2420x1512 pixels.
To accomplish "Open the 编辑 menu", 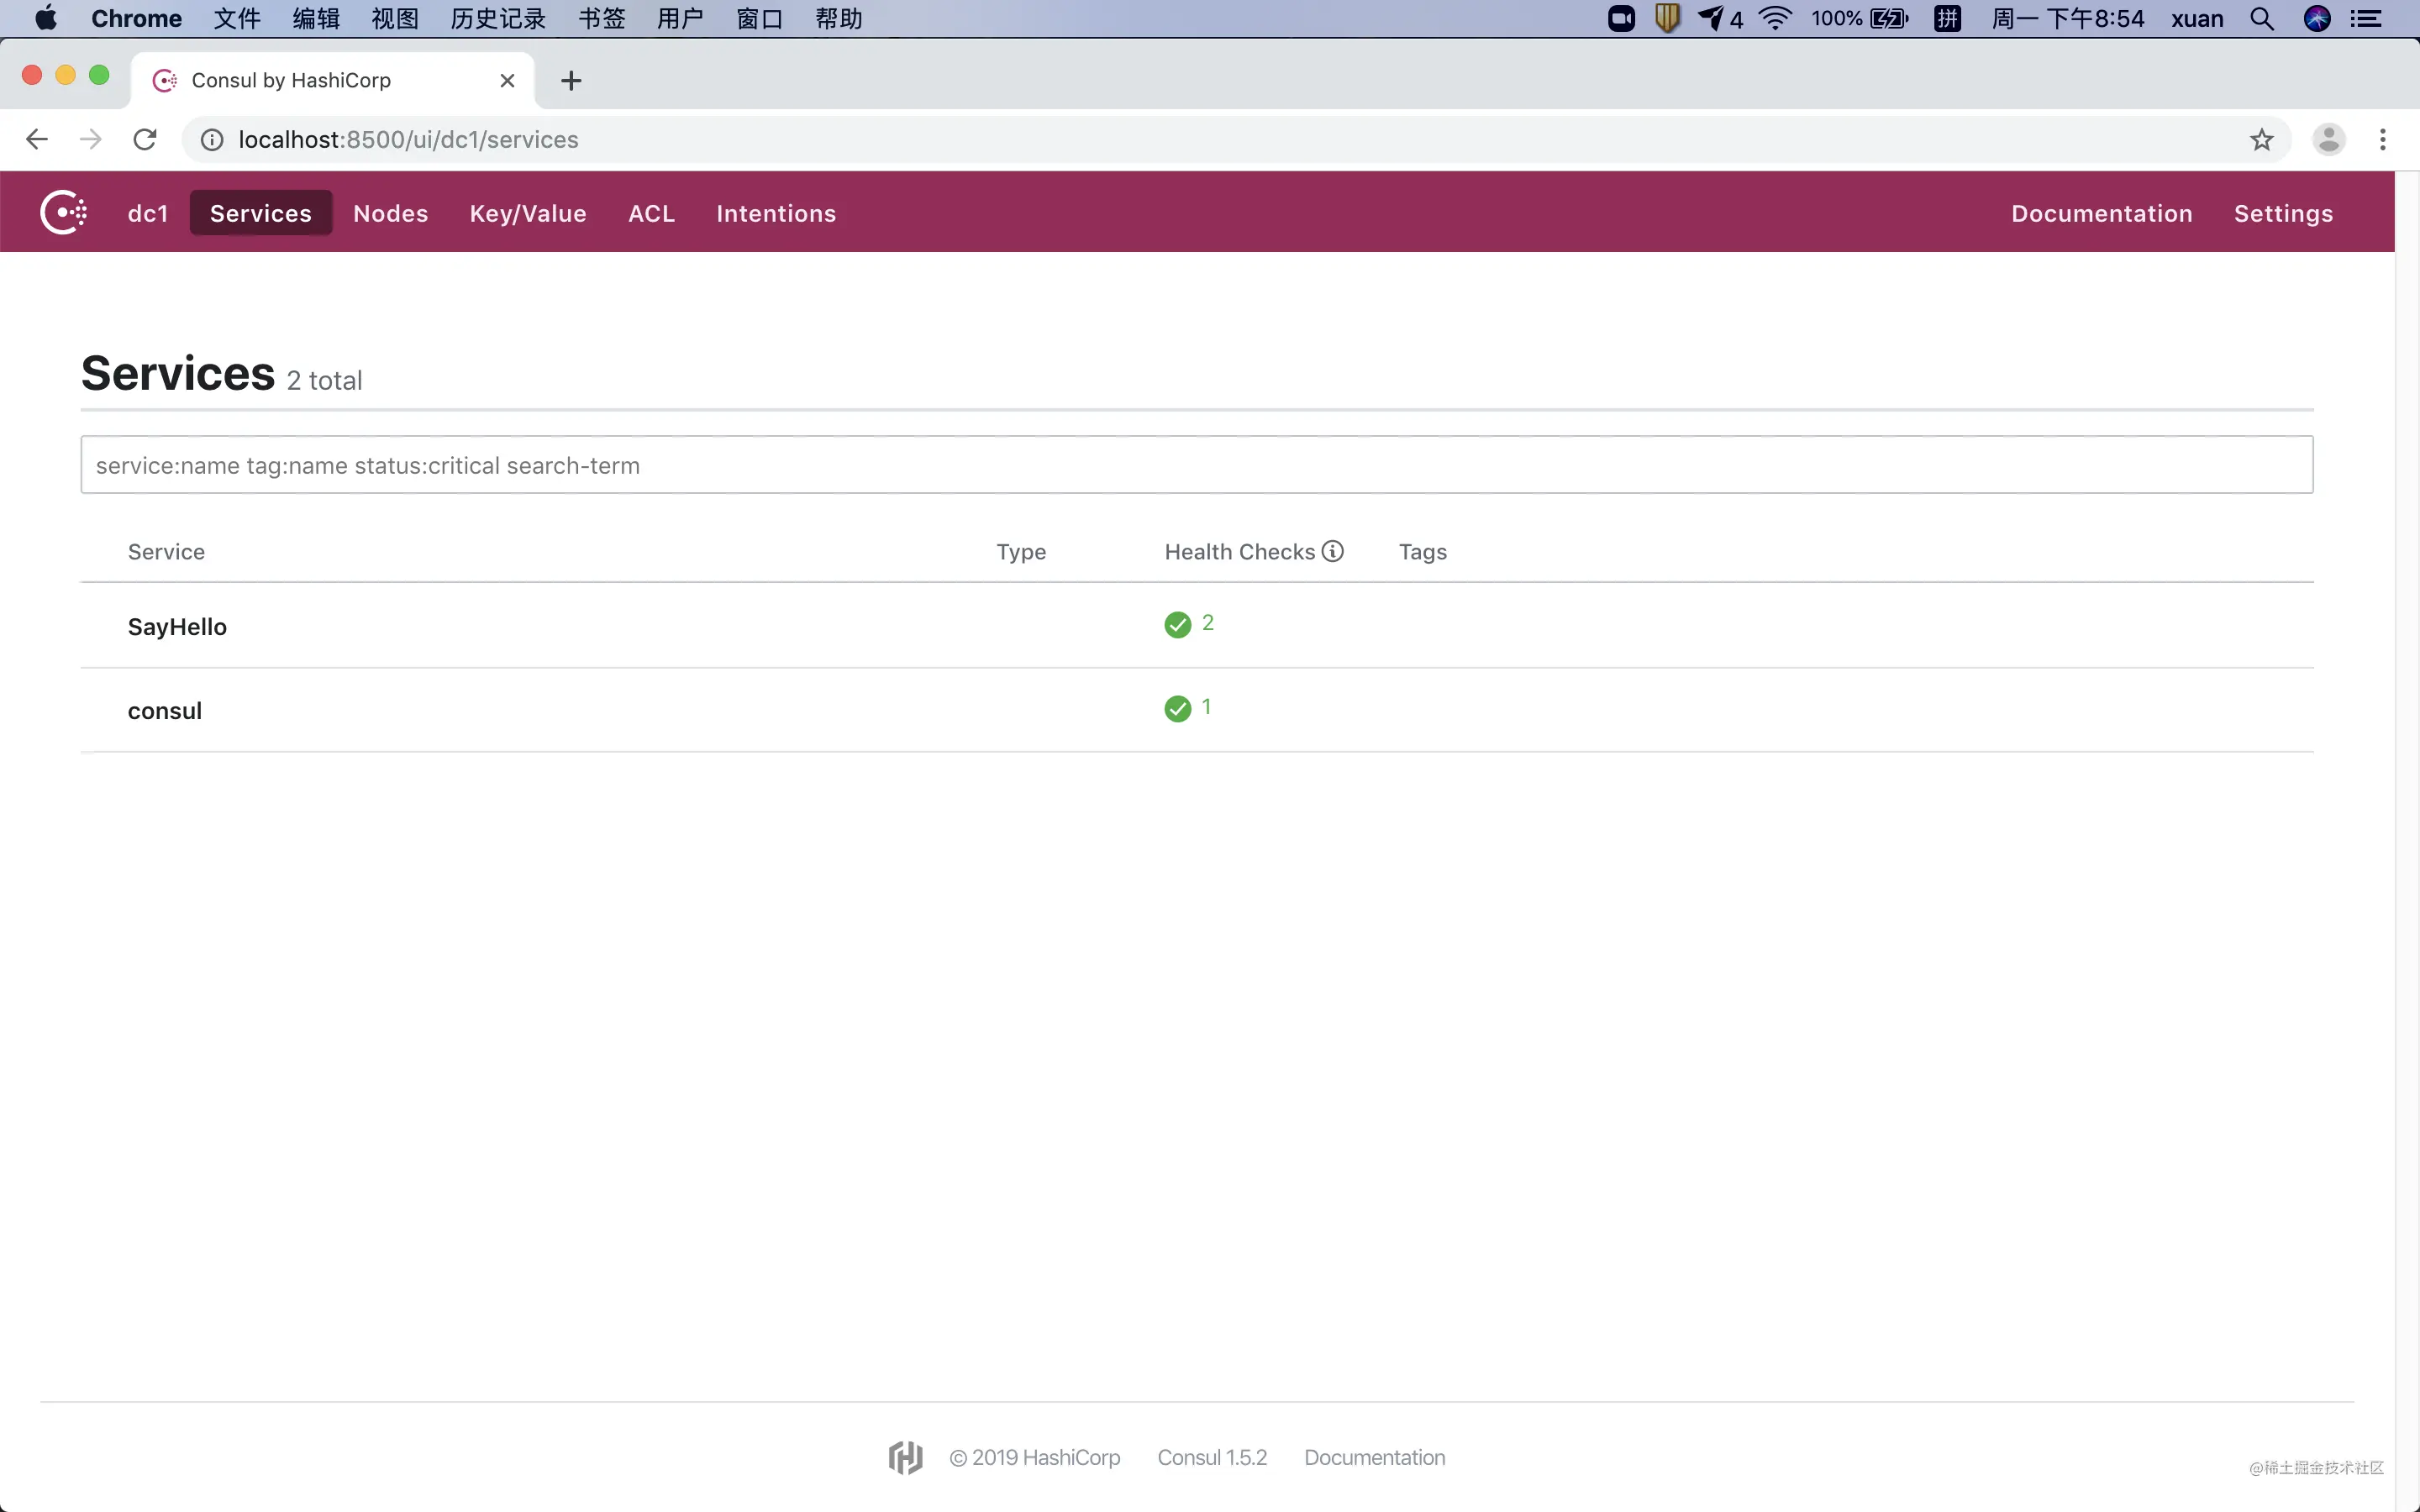I will coord(316,18).
